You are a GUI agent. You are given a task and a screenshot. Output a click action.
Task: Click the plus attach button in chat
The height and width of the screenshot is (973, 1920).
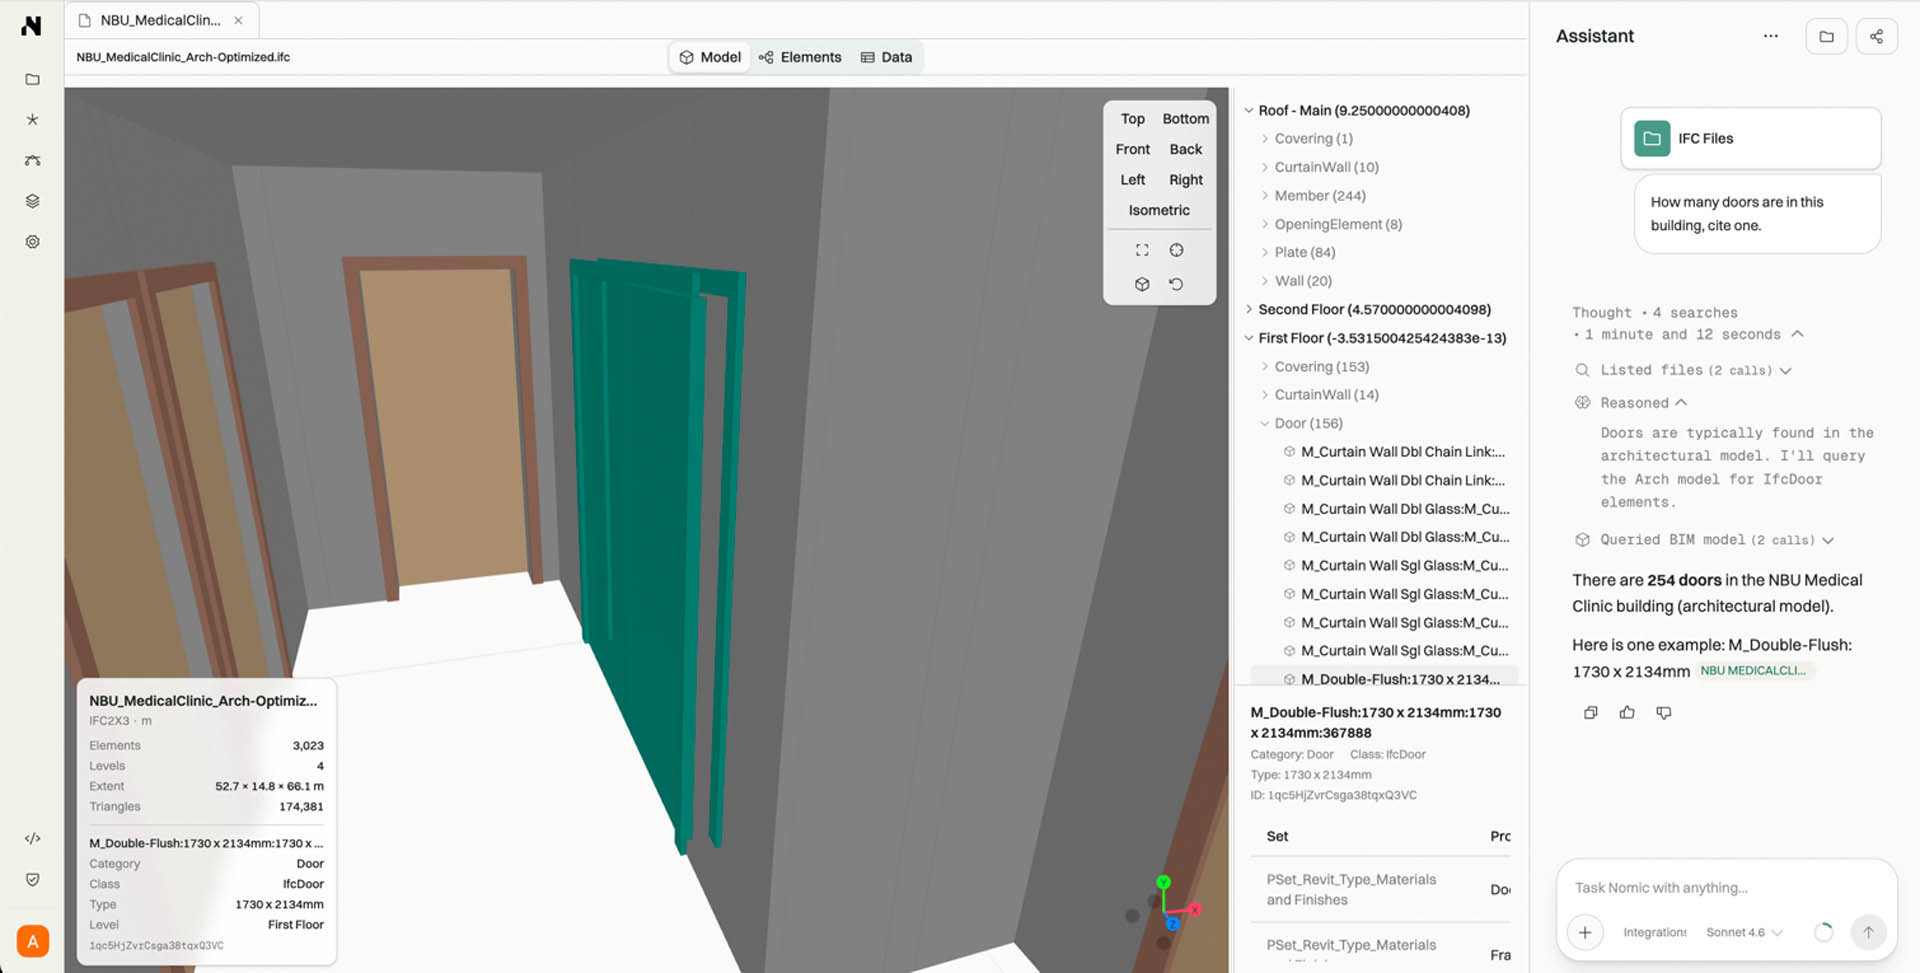pos(1585,932)
